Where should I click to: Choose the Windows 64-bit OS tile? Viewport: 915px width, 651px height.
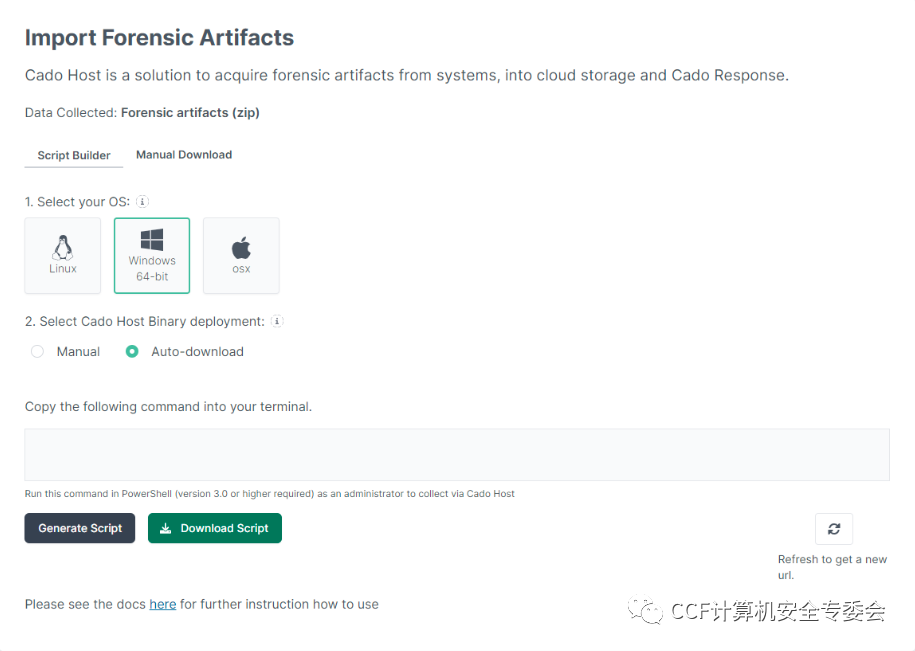152,255
